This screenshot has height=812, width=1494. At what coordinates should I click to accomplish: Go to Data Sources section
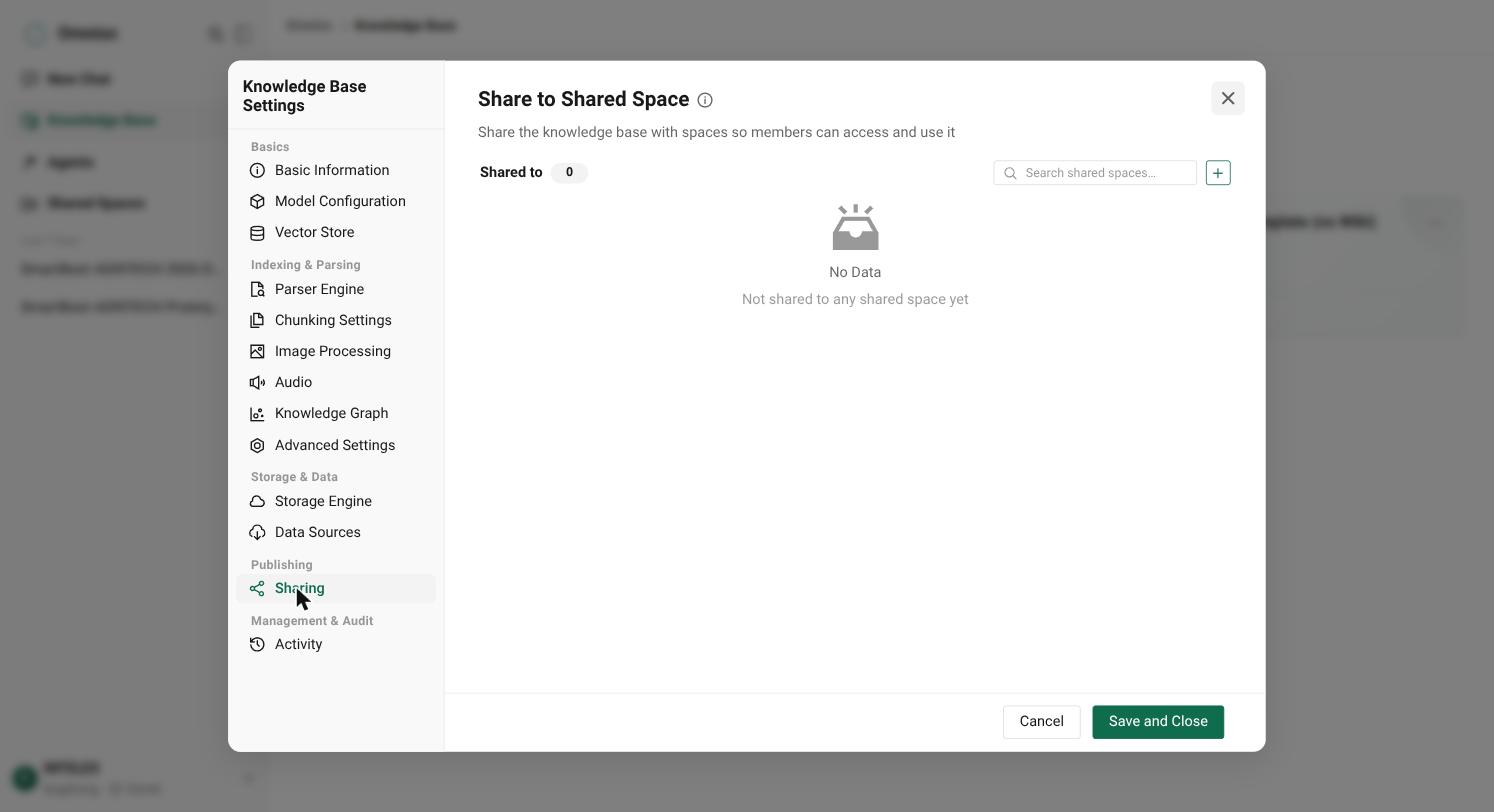click(x=336, y=533)
